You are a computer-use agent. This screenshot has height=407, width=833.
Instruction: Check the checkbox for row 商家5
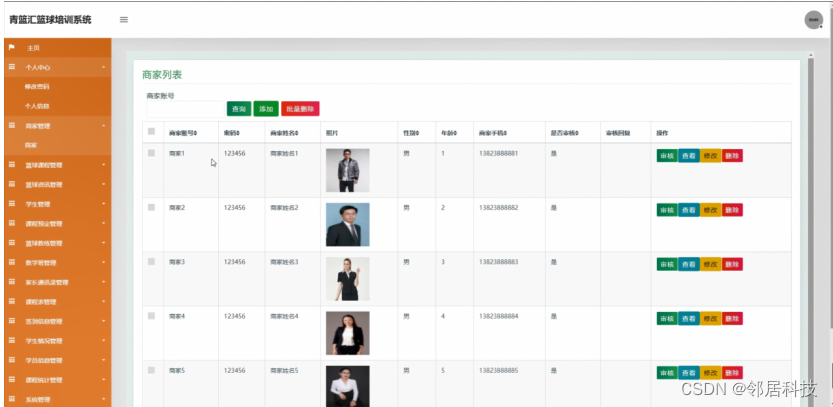[151, 370]
